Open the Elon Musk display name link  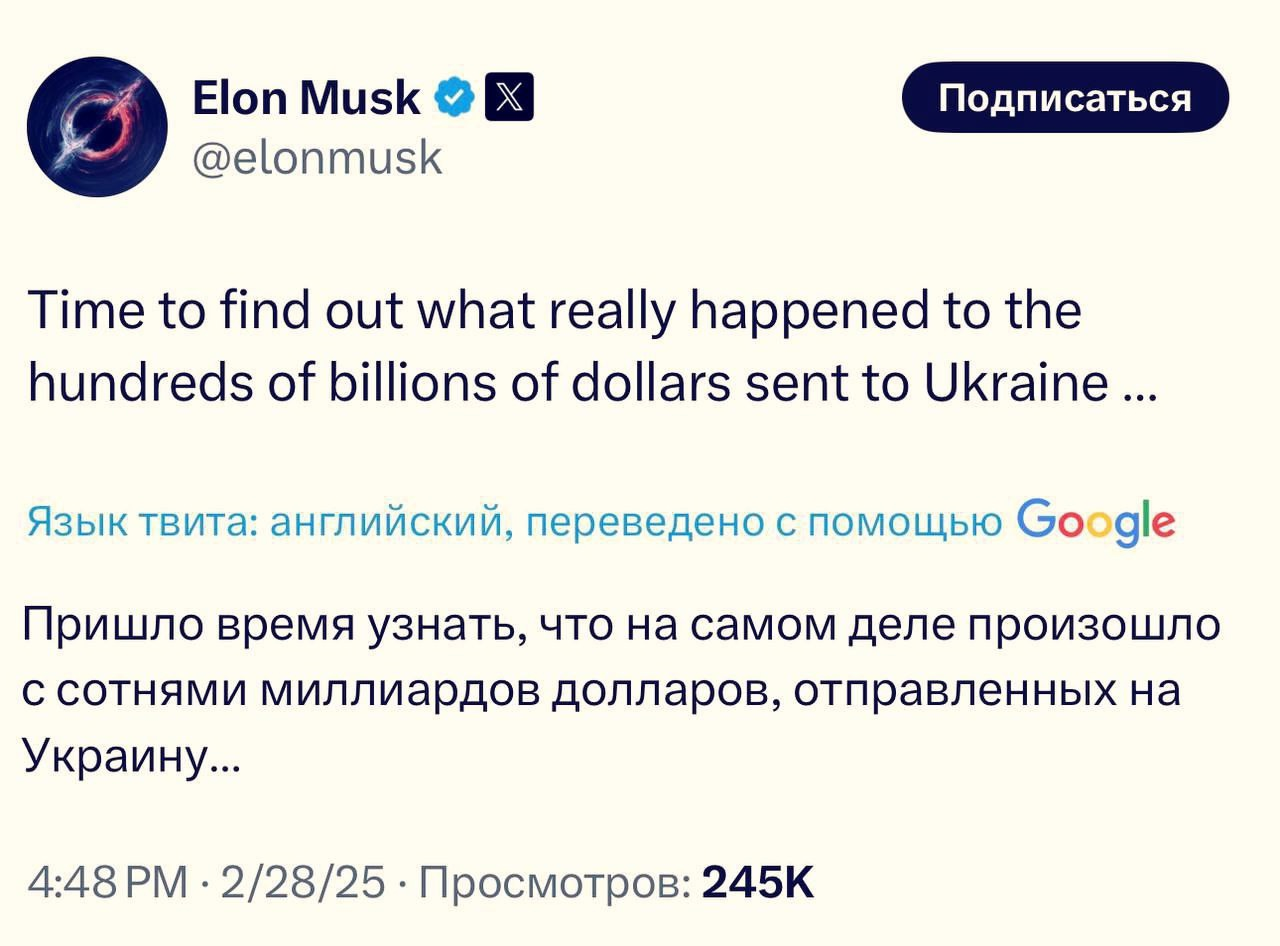tap(307, 97)
